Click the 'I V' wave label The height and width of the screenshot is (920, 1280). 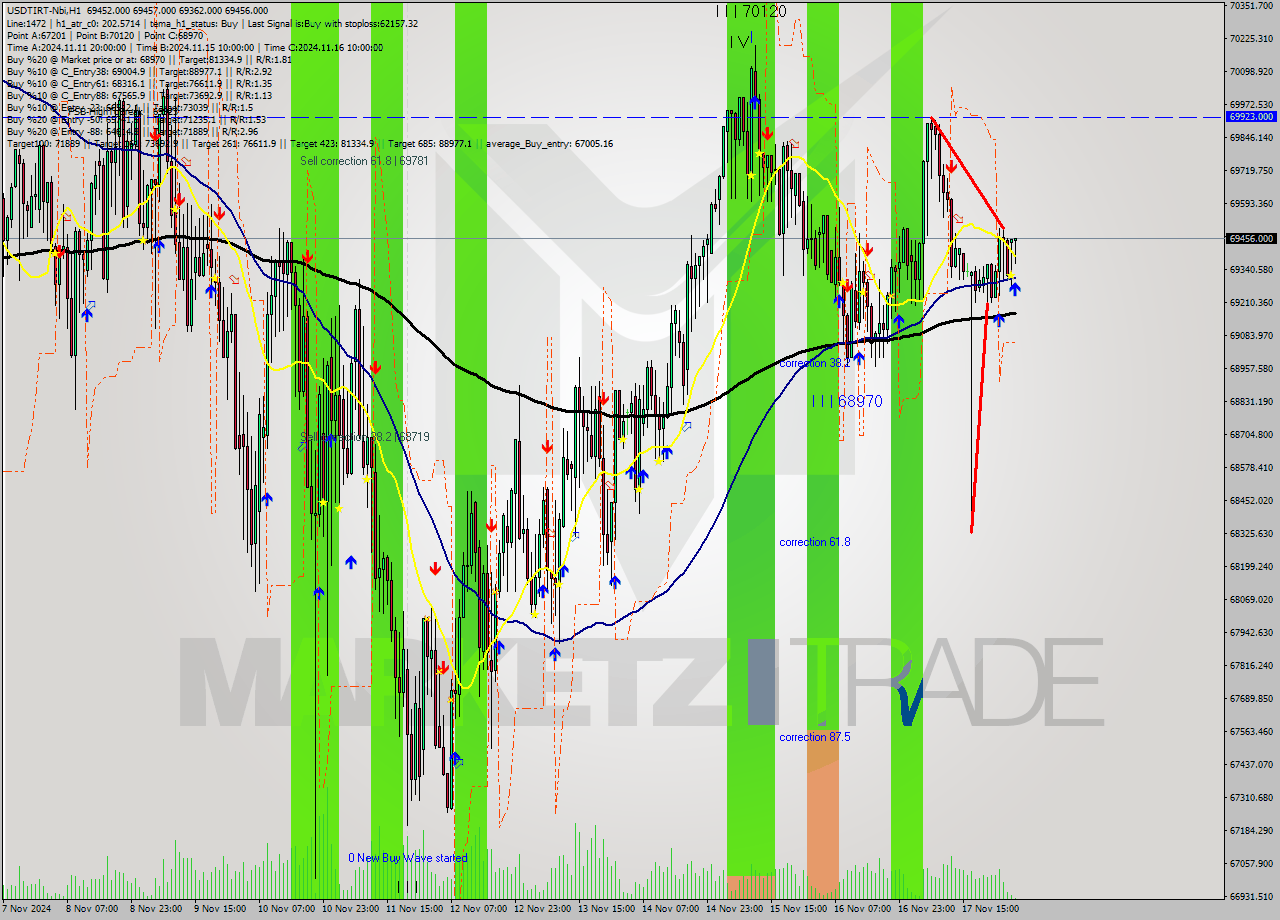(x=741, y=41)
